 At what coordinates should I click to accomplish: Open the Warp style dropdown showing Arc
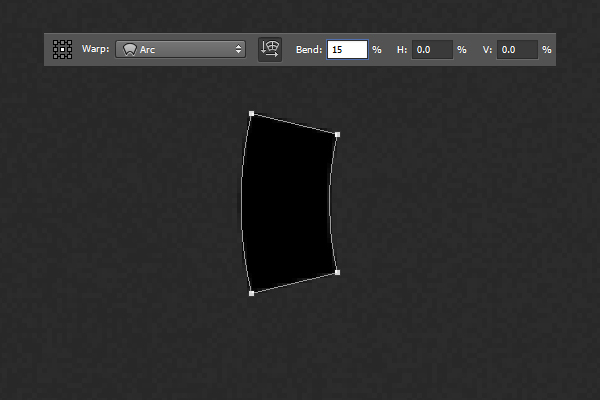[x=181, y=49]
